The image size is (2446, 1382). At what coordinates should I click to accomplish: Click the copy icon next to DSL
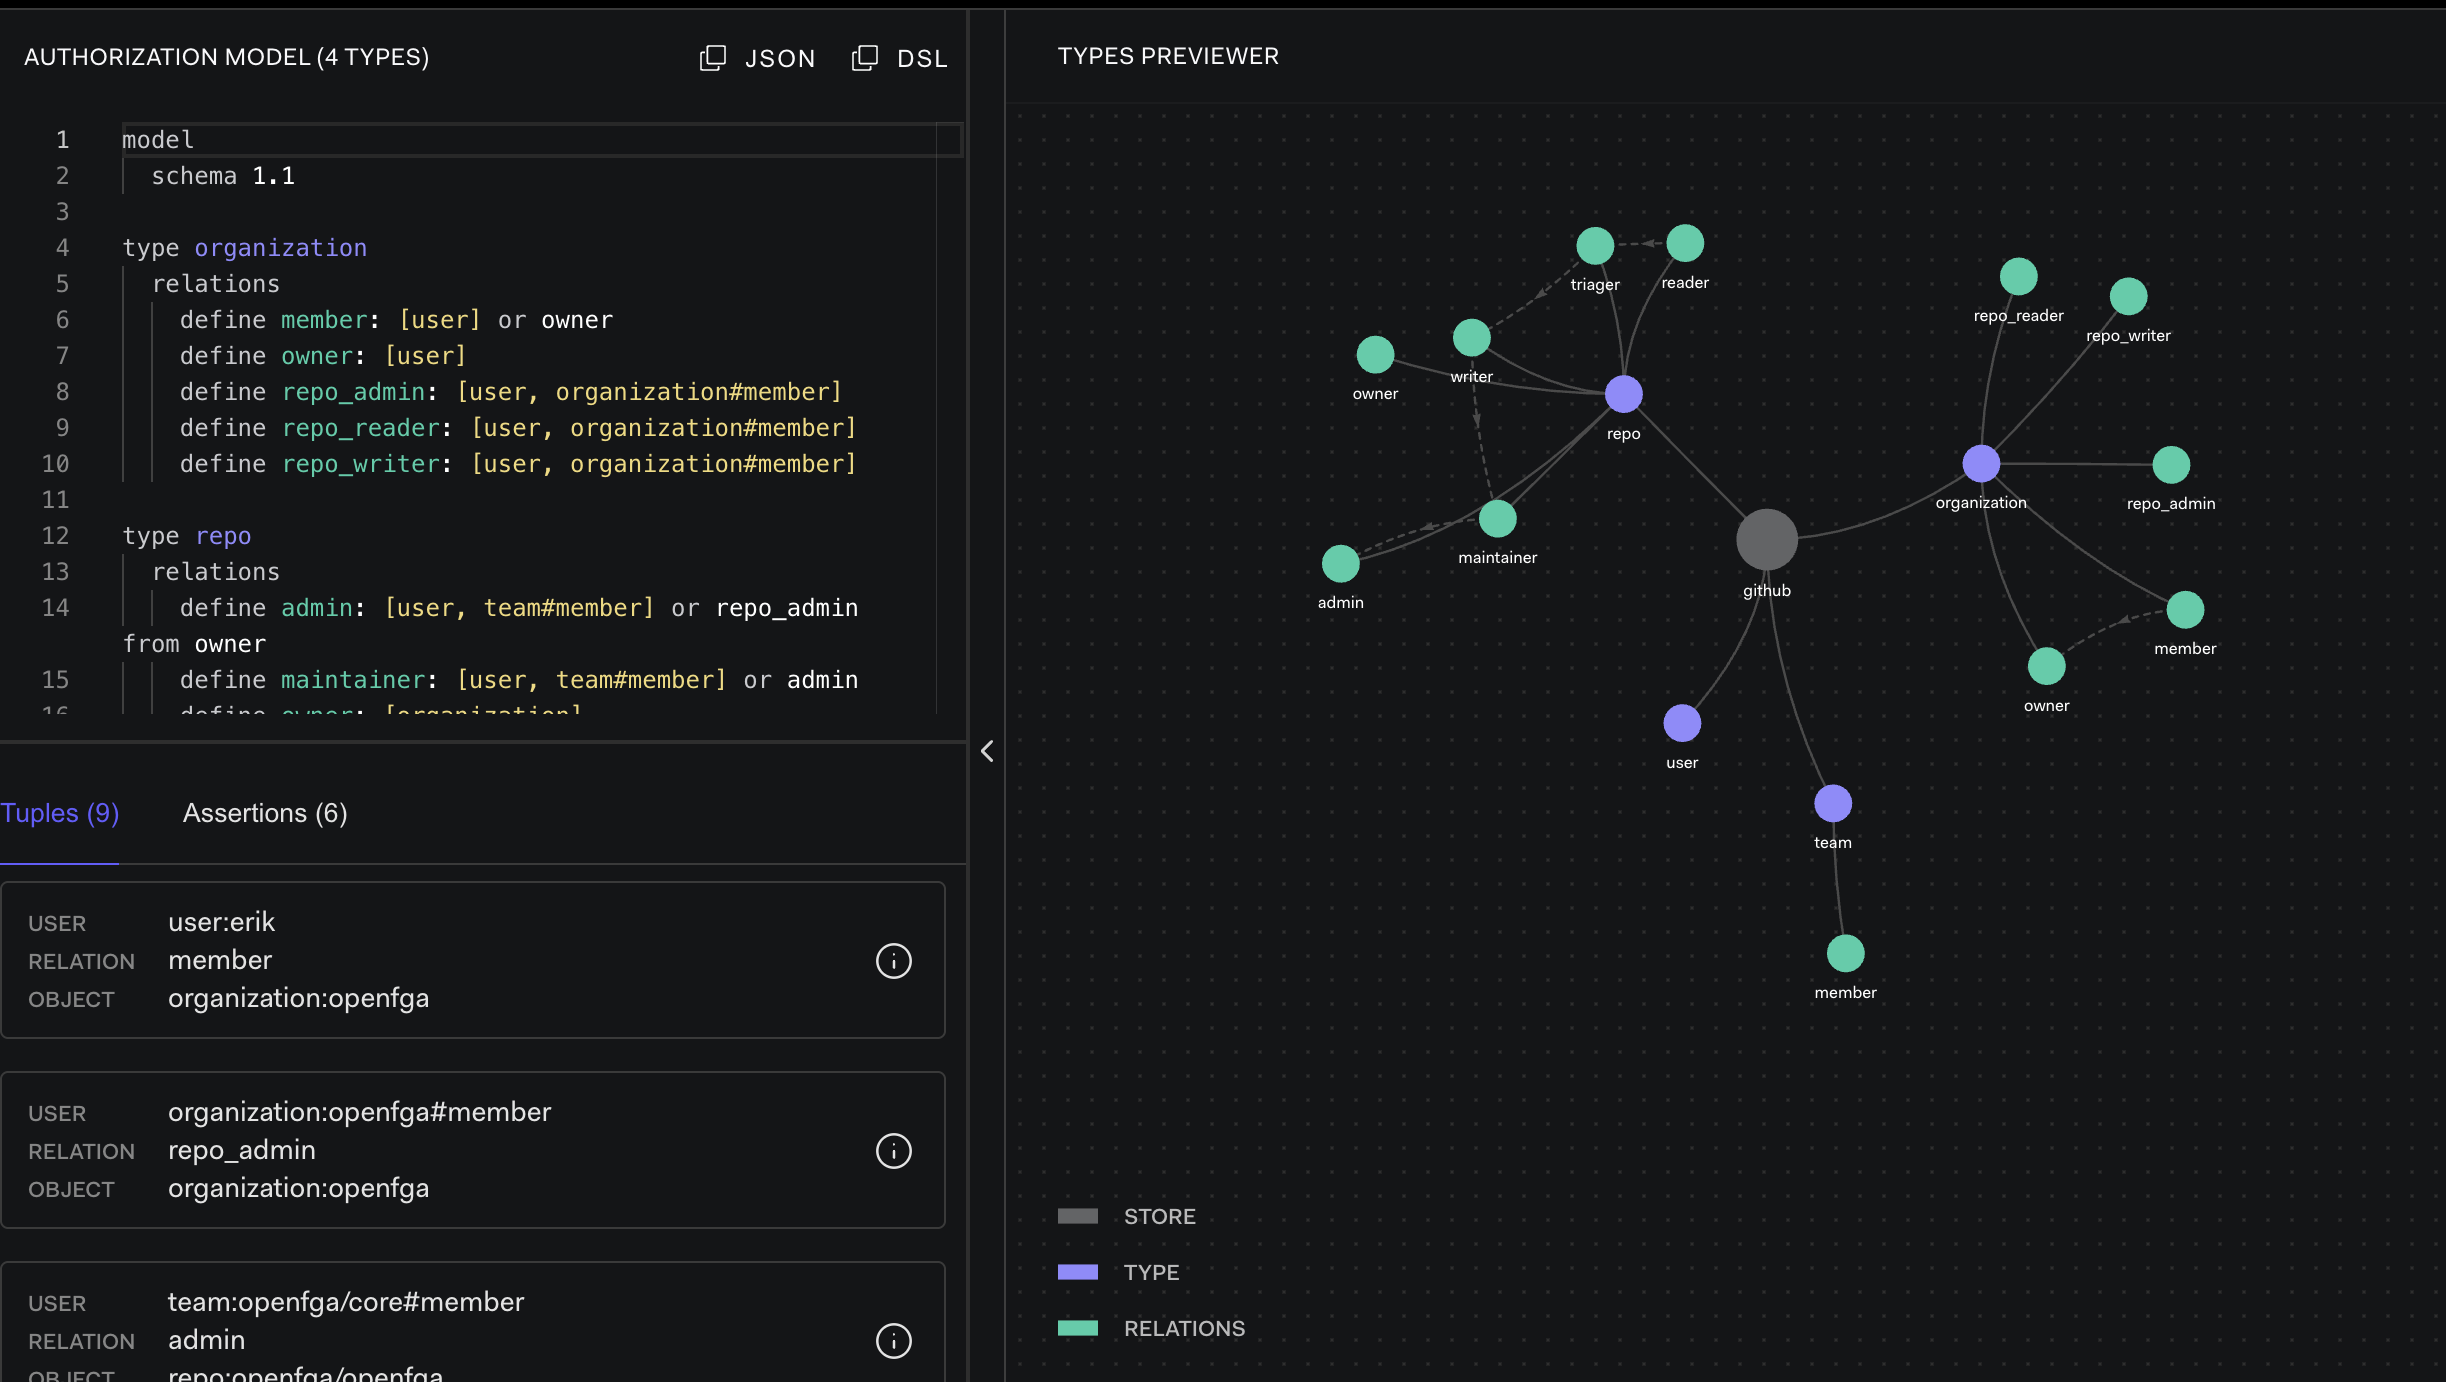(864, 58)
